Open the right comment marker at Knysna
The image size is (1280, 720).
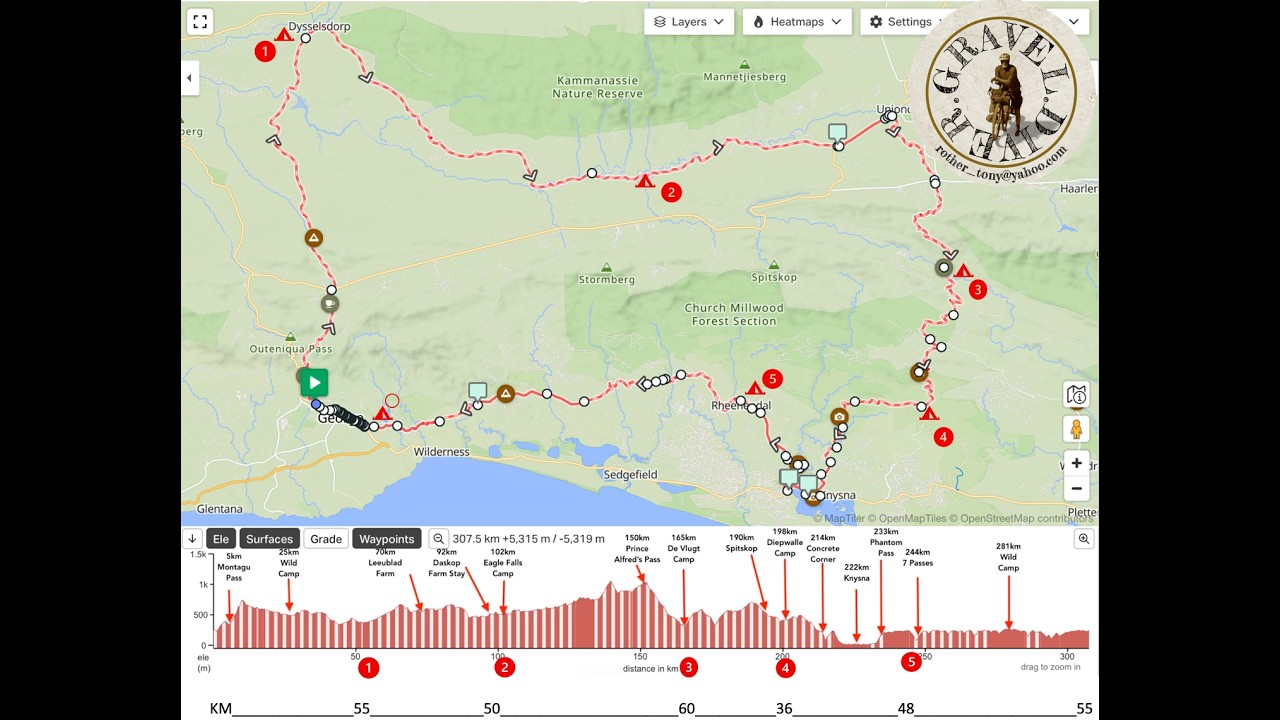[x=807, y=483]
